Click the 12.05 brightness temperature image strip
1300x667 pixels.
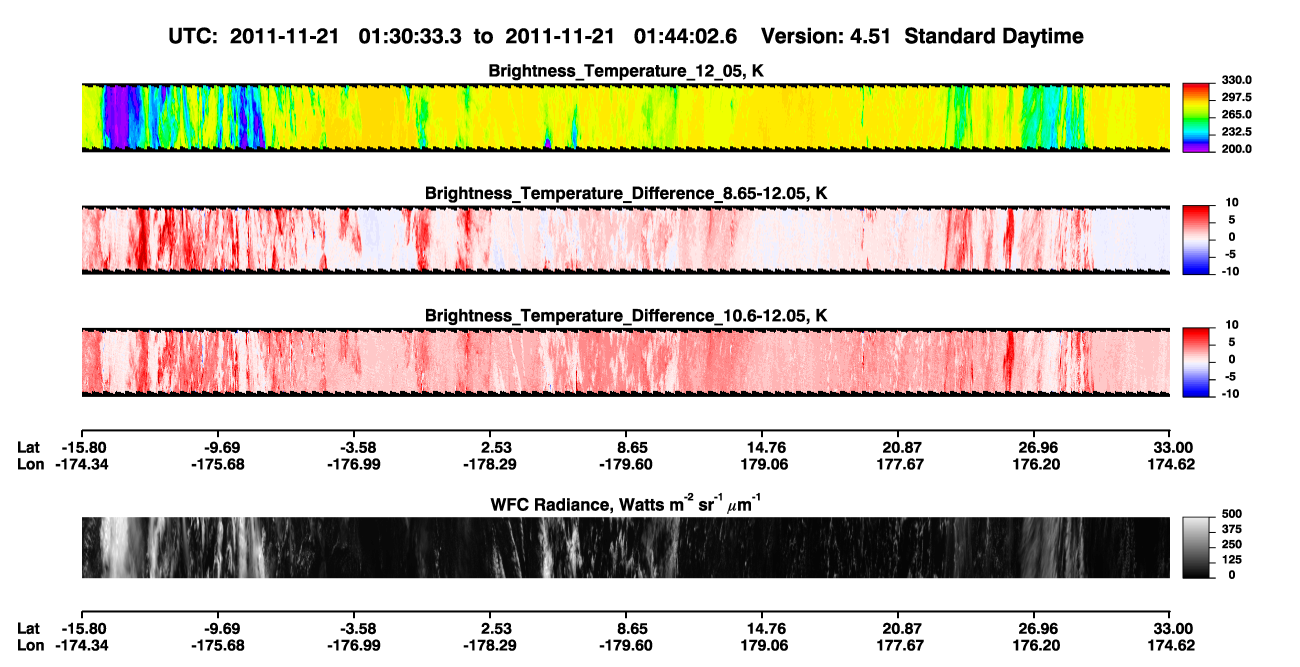pyautogui.click(x=626, y=117)
